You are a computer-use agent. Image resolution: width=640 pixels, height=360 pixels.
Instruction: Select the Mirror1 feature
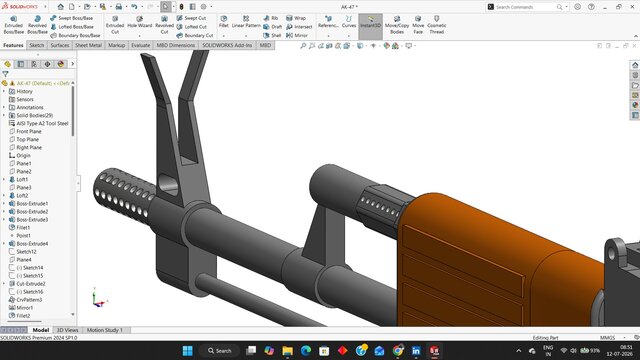click(24, 308)
